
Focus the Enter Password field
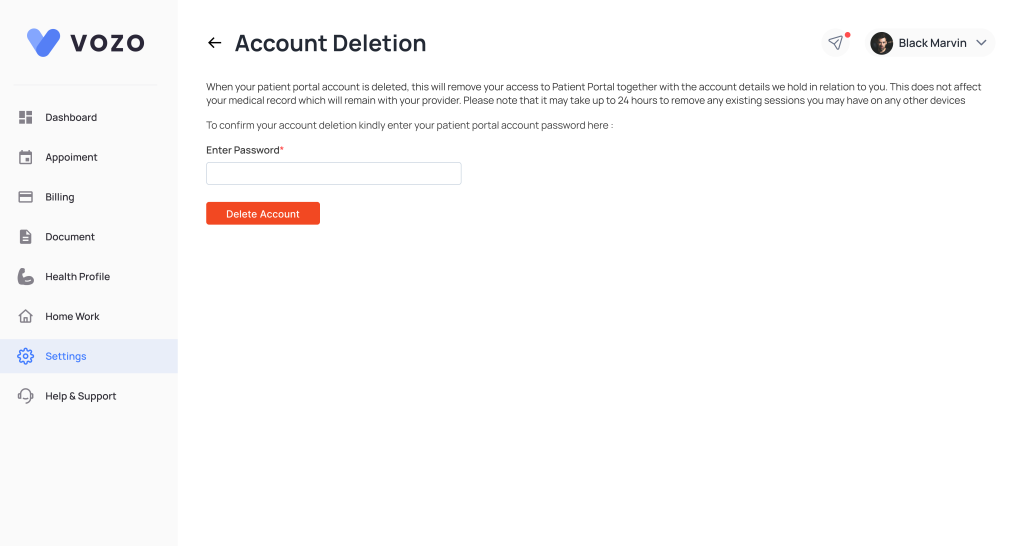333,174
